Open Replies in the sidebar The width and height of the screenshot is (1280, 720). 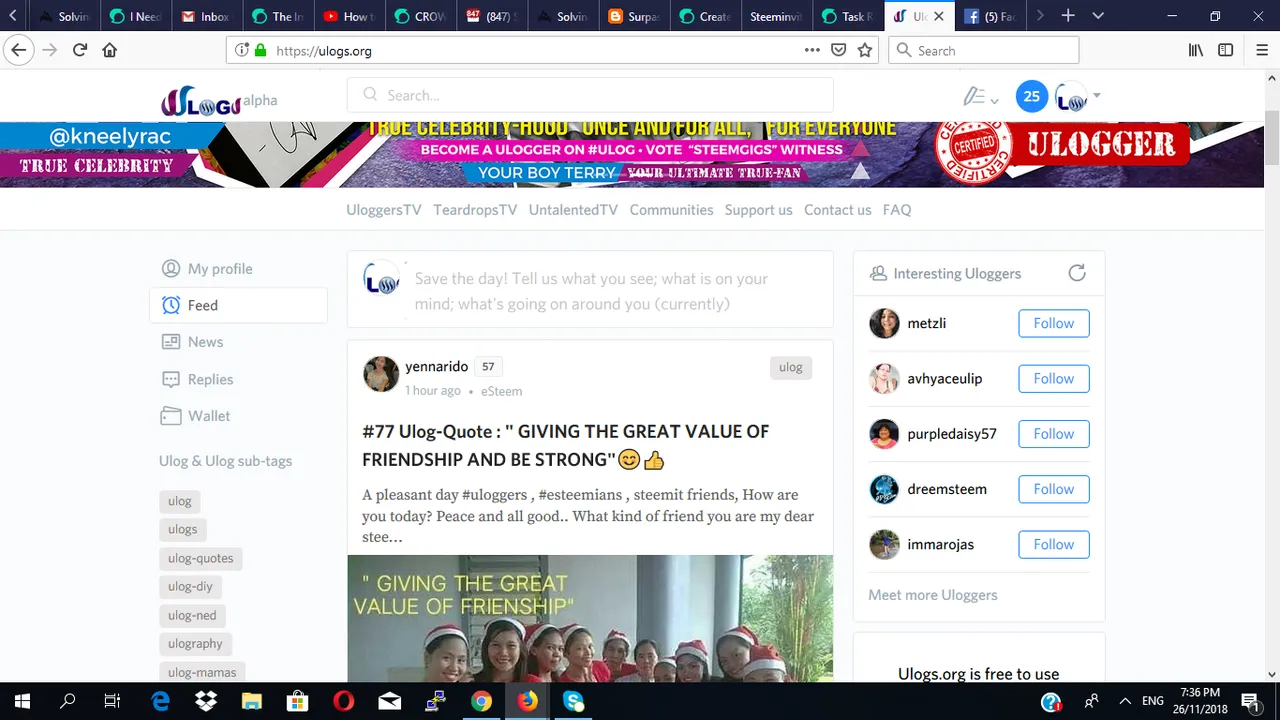click(197, 379)
